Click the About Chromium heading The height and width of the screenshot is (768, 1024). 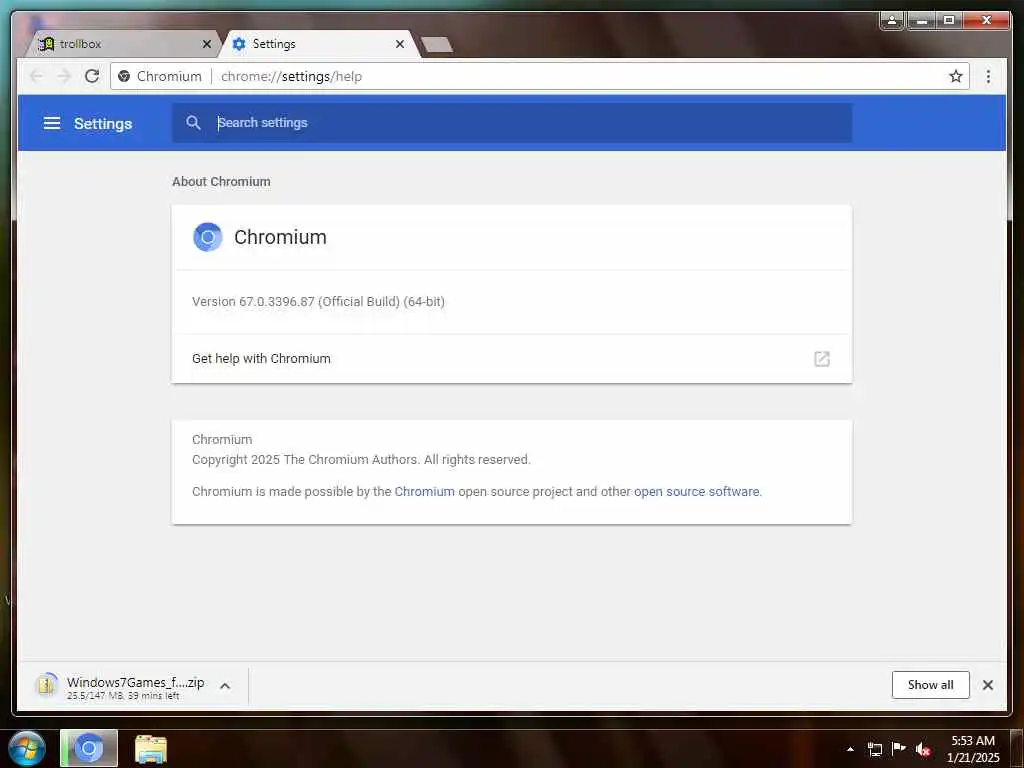pos(221,182)
